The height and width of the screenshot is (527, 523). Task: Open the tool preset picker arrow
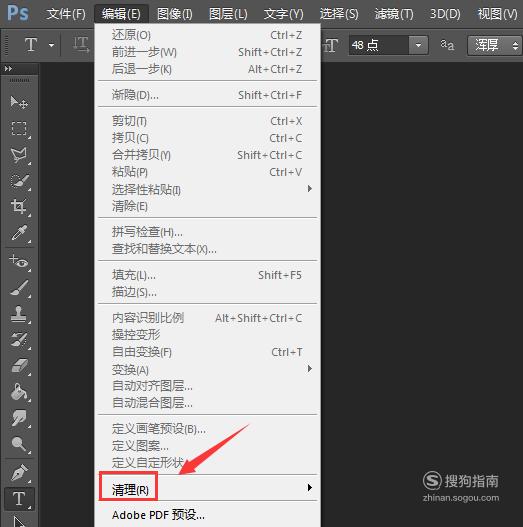tap(51, 45)
